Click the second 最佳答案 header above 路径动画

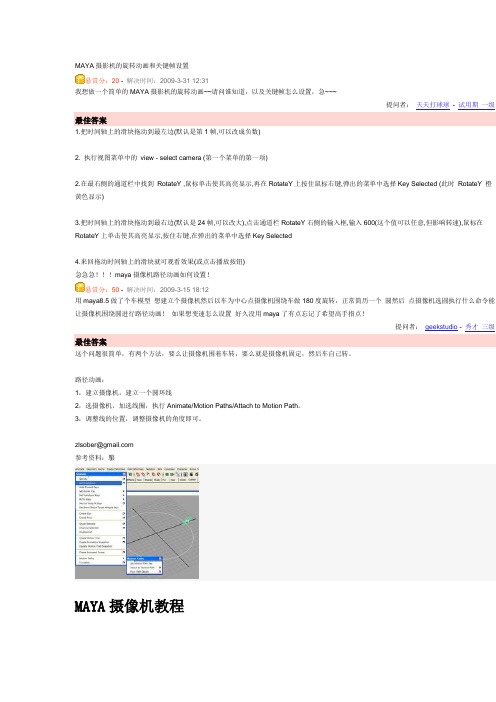[x=91, y=342]
